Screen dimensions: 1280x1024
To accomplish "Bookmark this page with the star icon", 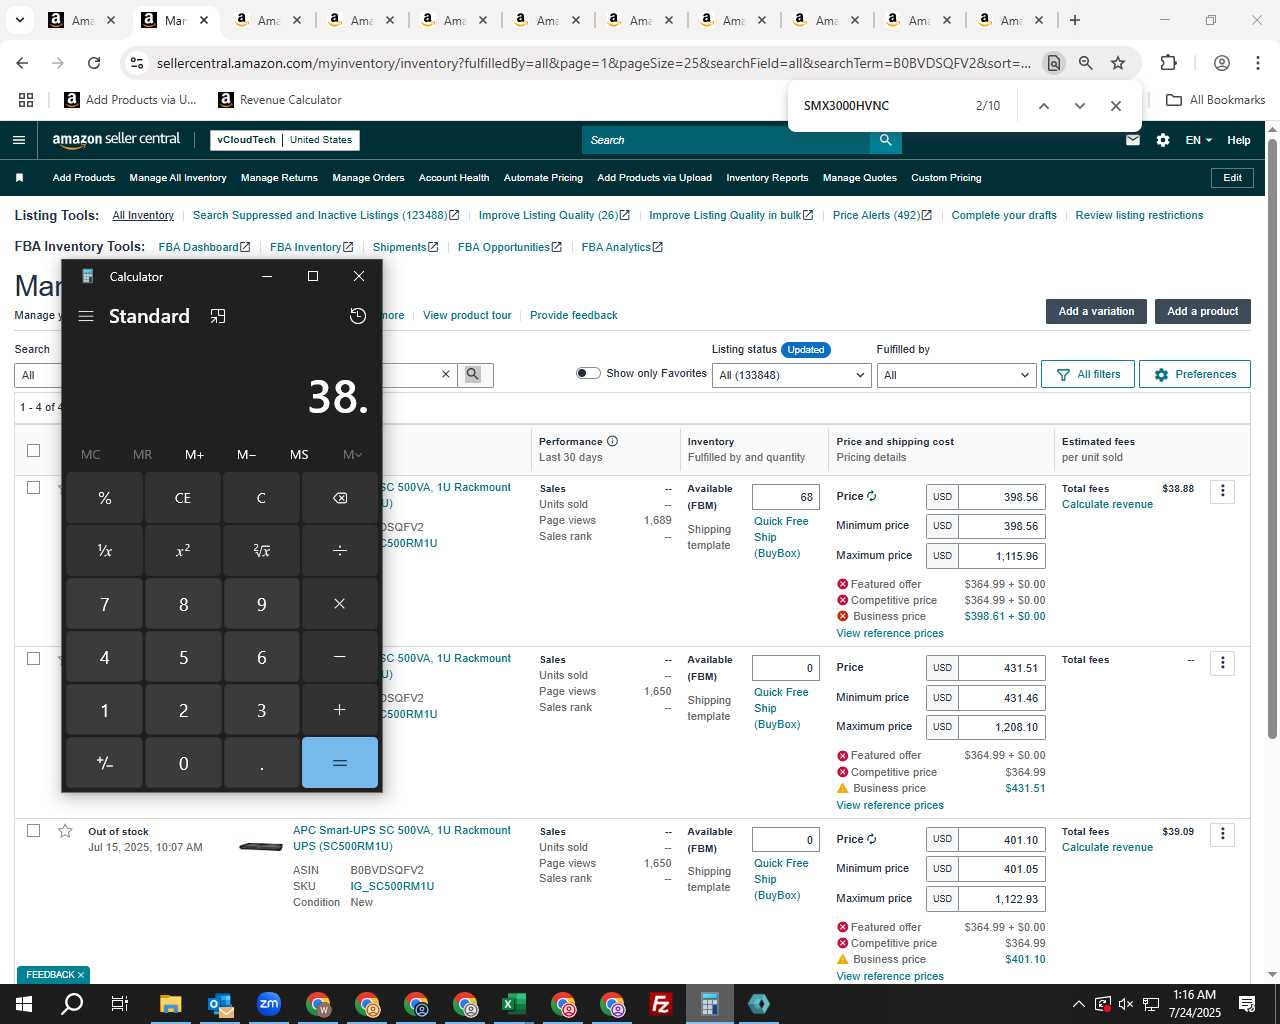I will coord(1118,63).
